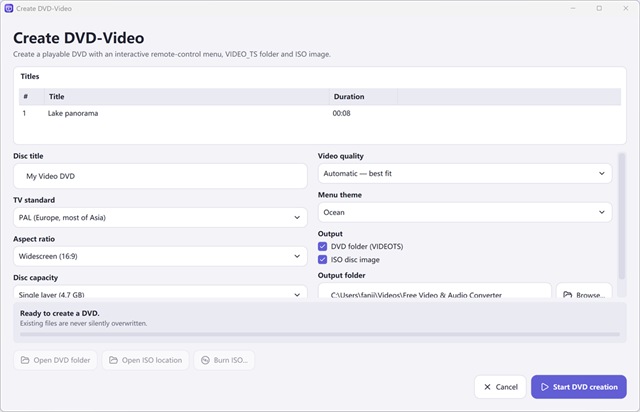Click the folder icon on Browse button

coord(567,294)
